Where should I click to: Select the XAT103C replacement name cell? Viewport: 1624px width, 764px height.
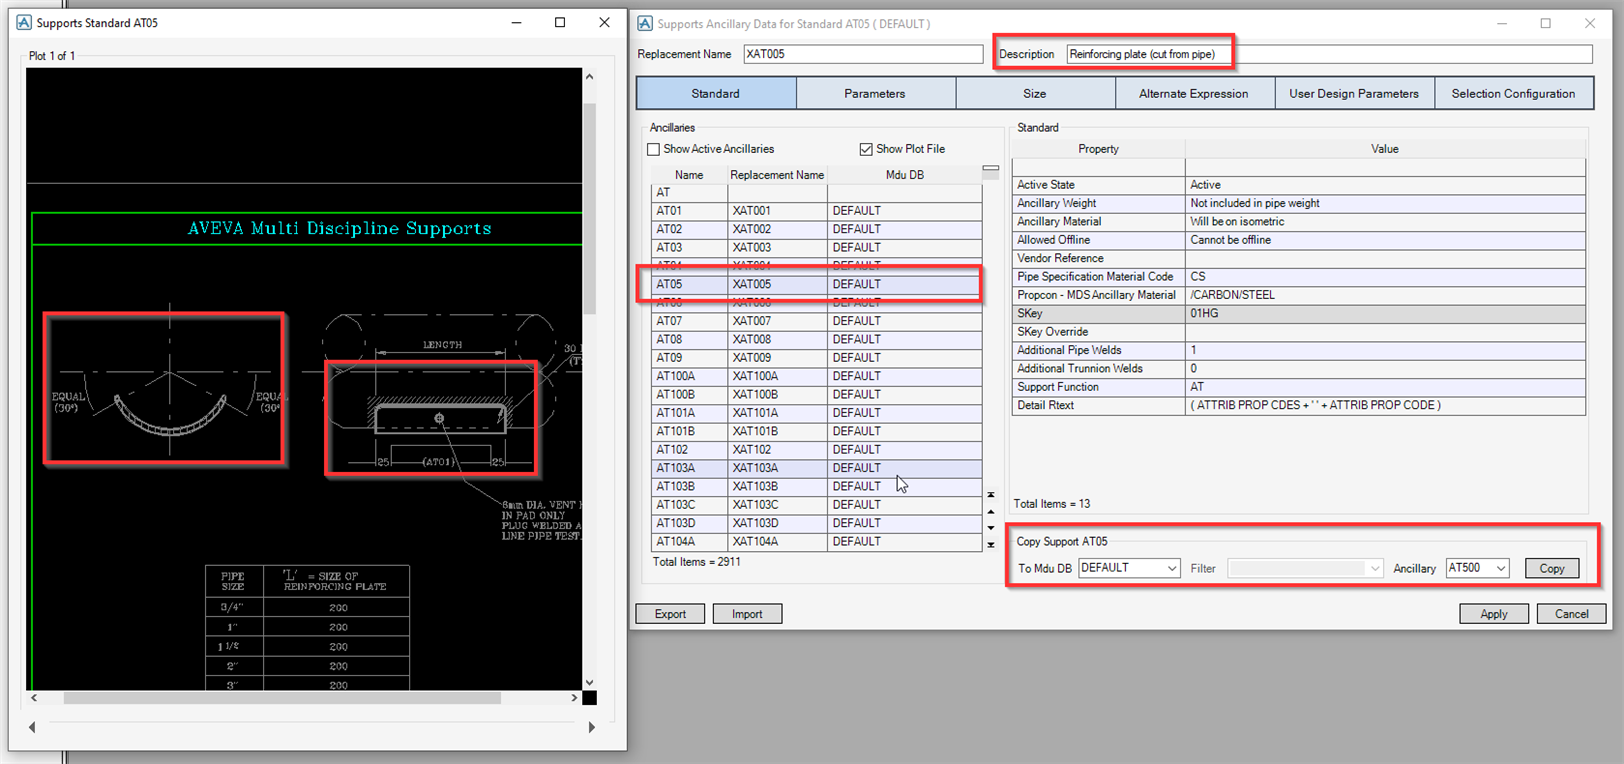[777, 505]
